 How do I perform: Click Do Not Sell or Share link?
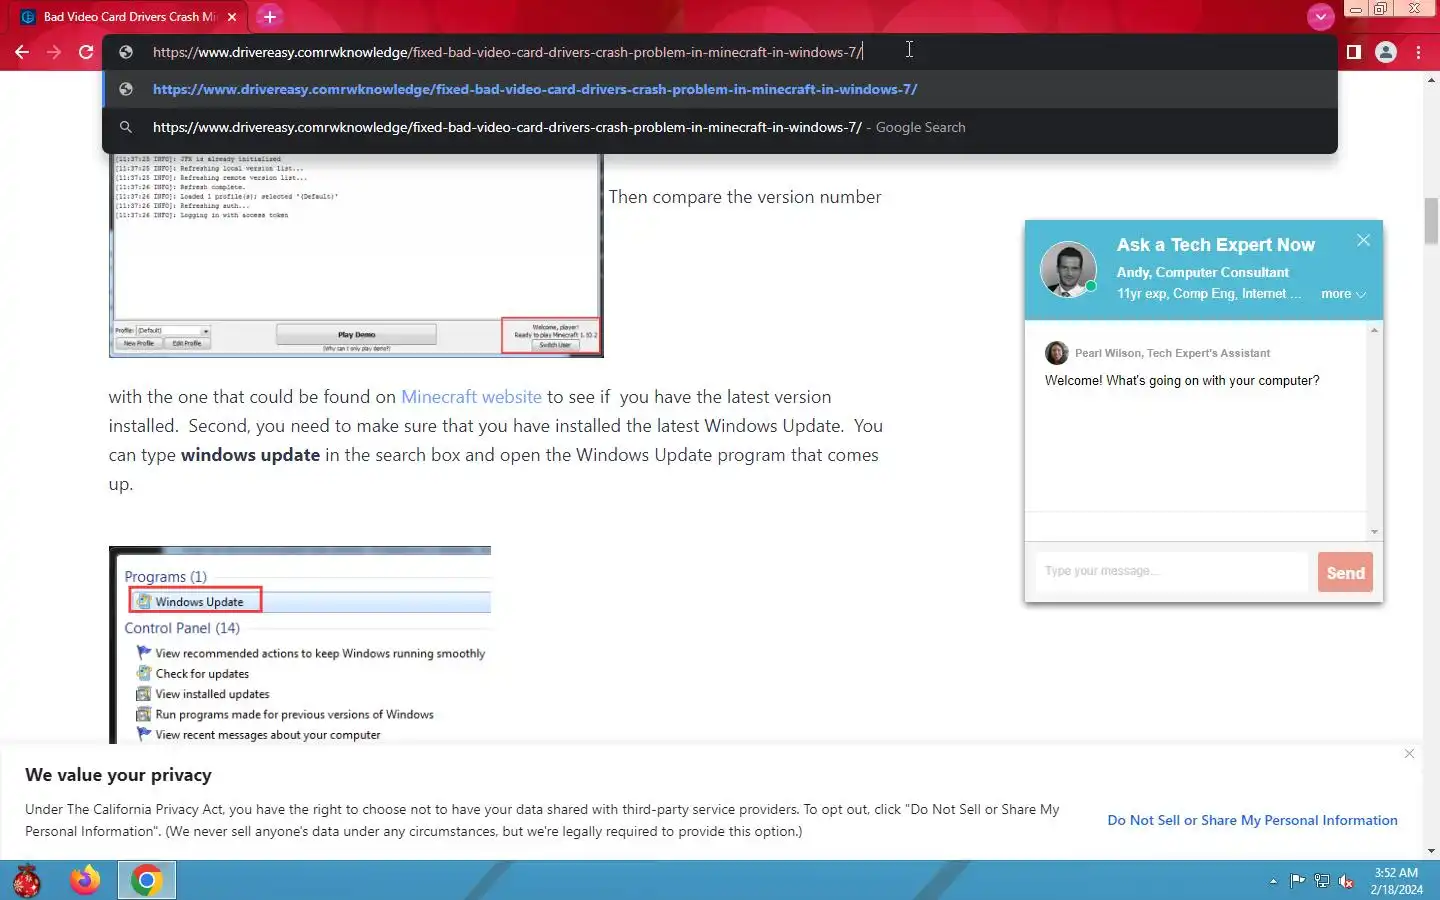coord(1252,820)
